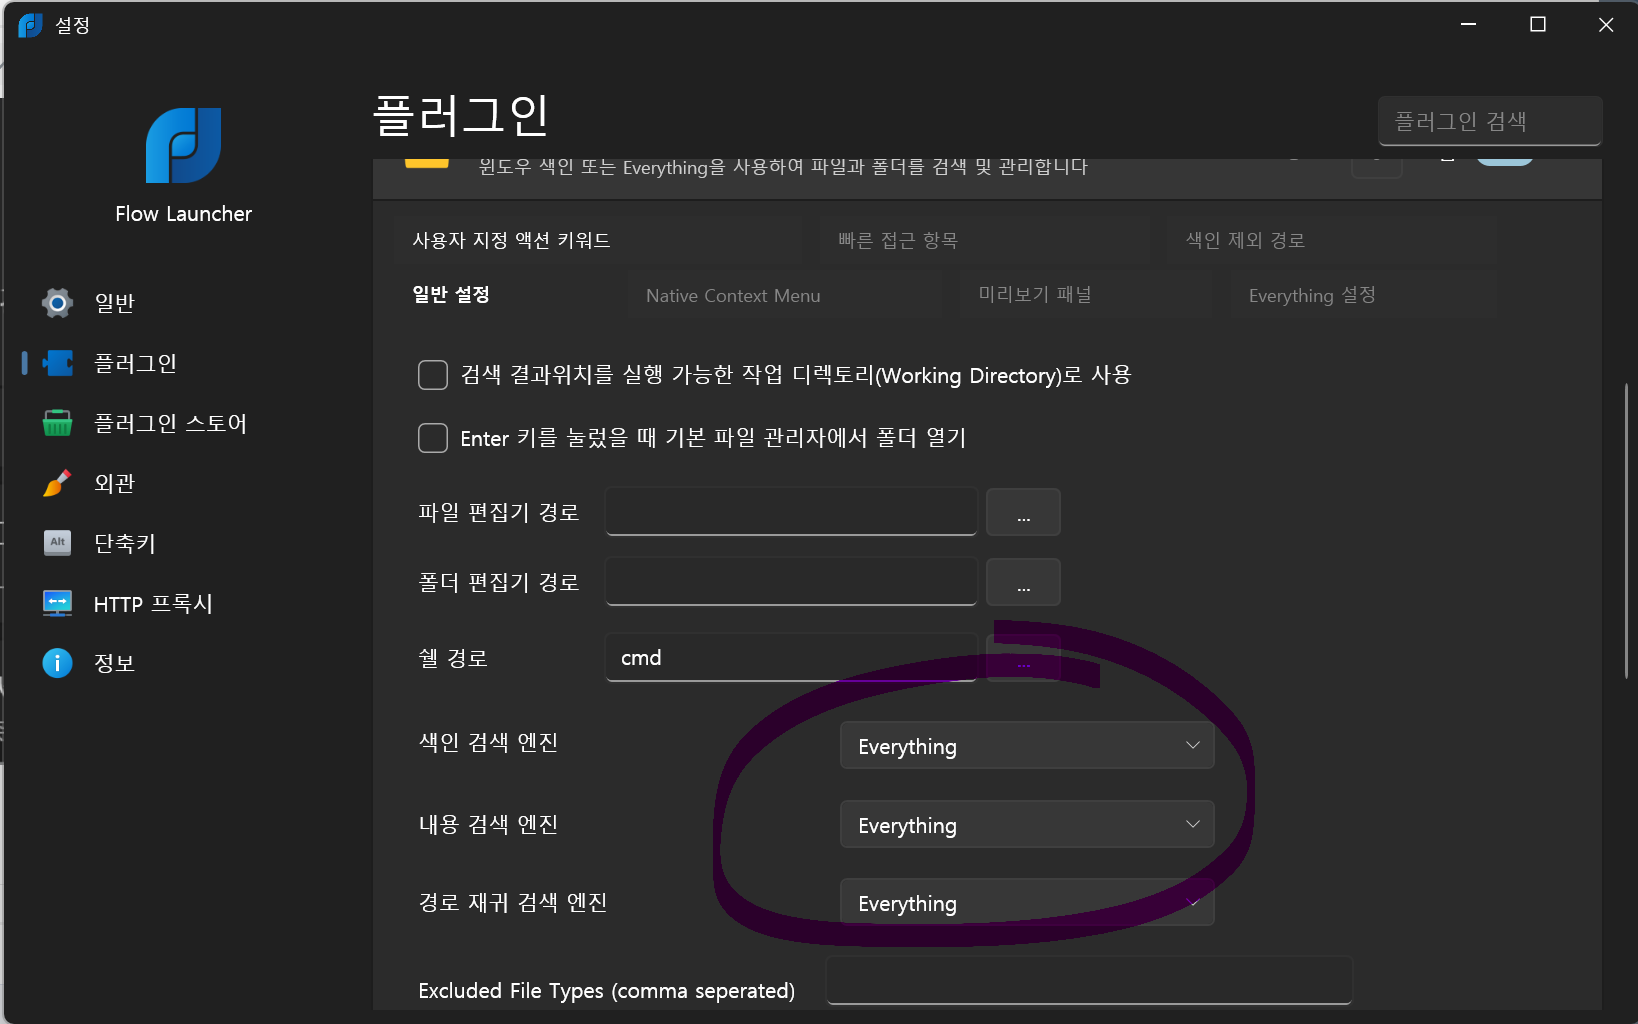This screenshot has height=1024, width=1638.
Task: Expand the 색인 검색 엔진 dropdown
Action: (x=1026, y=746)
